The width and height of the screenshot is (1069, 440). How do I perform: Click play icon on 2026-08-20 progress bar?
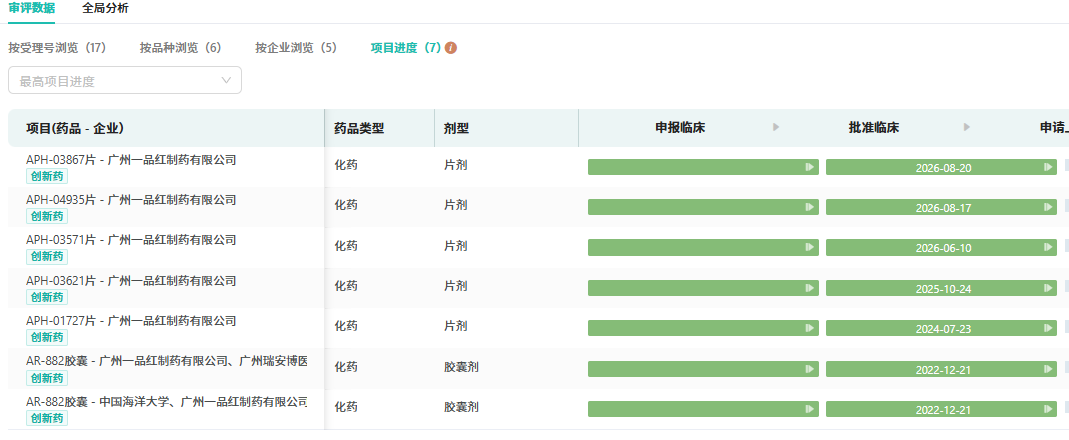coord(1048,167)
